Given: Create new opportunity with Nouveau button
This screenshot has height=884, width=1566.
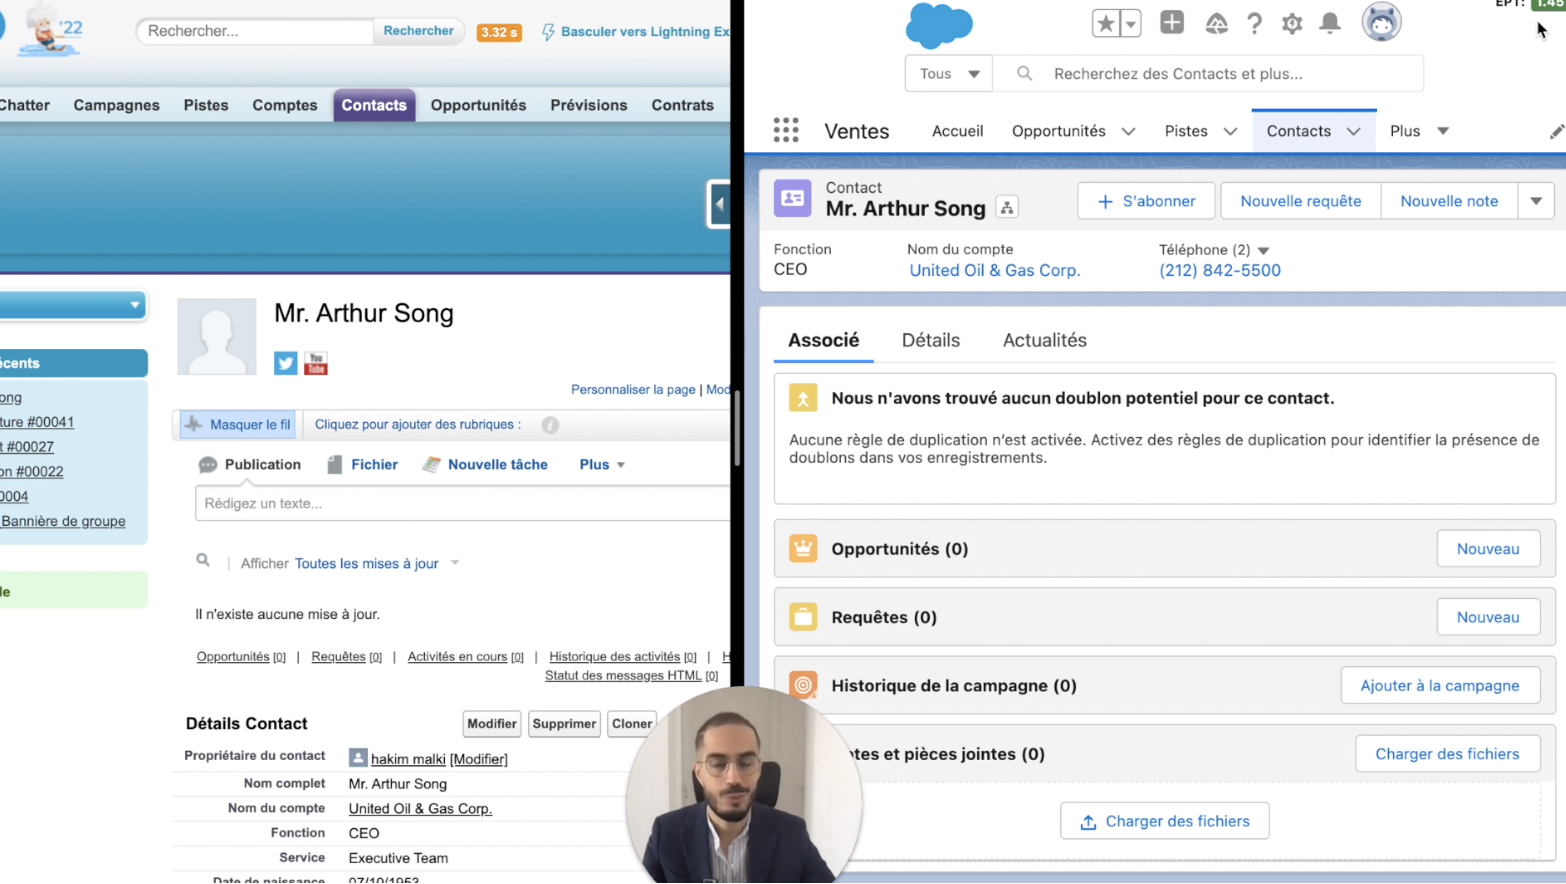Looking at the screenshot, I should [x=1488, y=549].
